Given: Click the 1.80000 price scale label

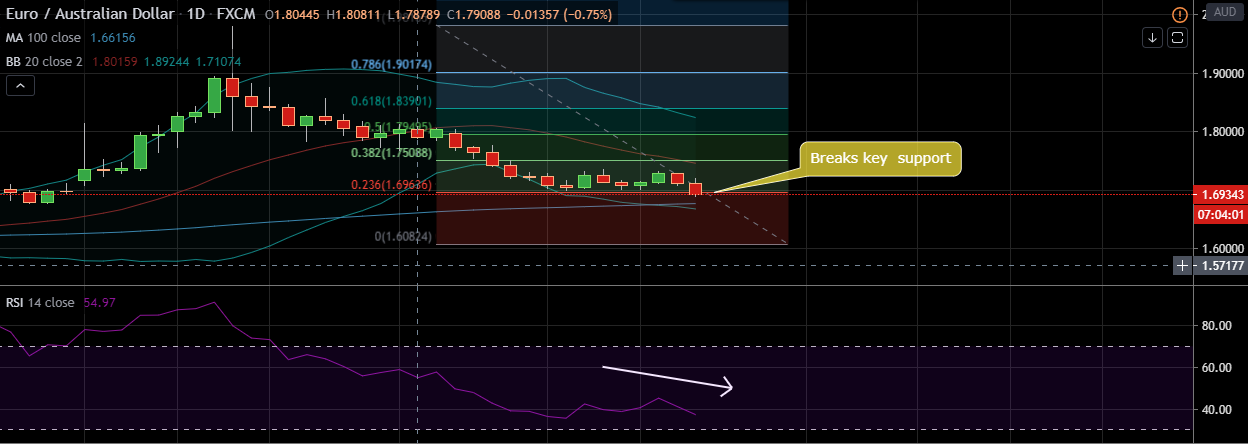Looking at the screenshot, I should coord(1222,132).
